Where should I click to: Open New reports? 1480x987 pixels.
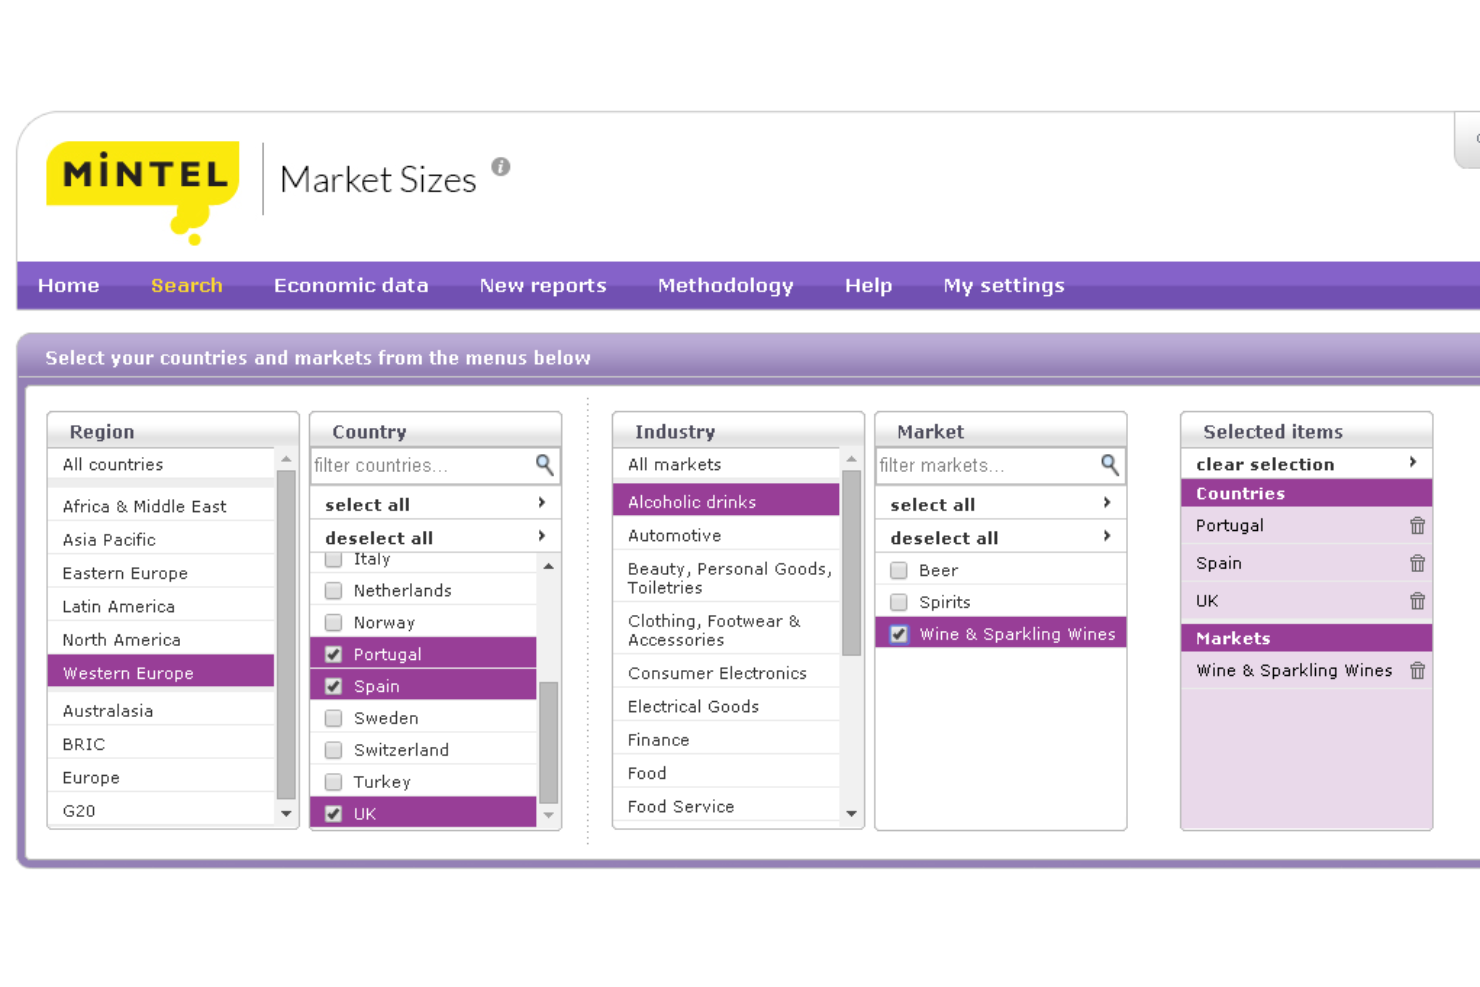pyautogui.click(x=543, y=286)
